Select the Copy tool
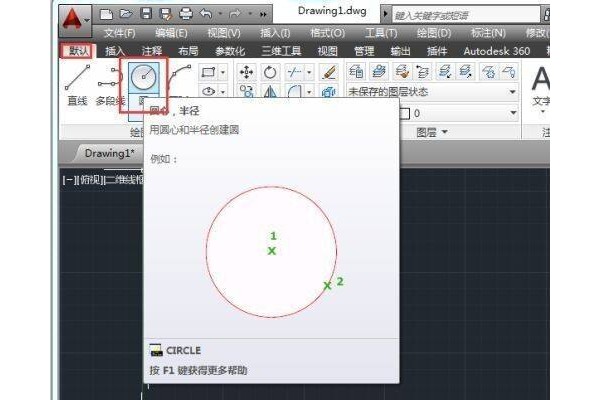Image resolution: width=600 pixels, height=400 pixels. point(246,91)
